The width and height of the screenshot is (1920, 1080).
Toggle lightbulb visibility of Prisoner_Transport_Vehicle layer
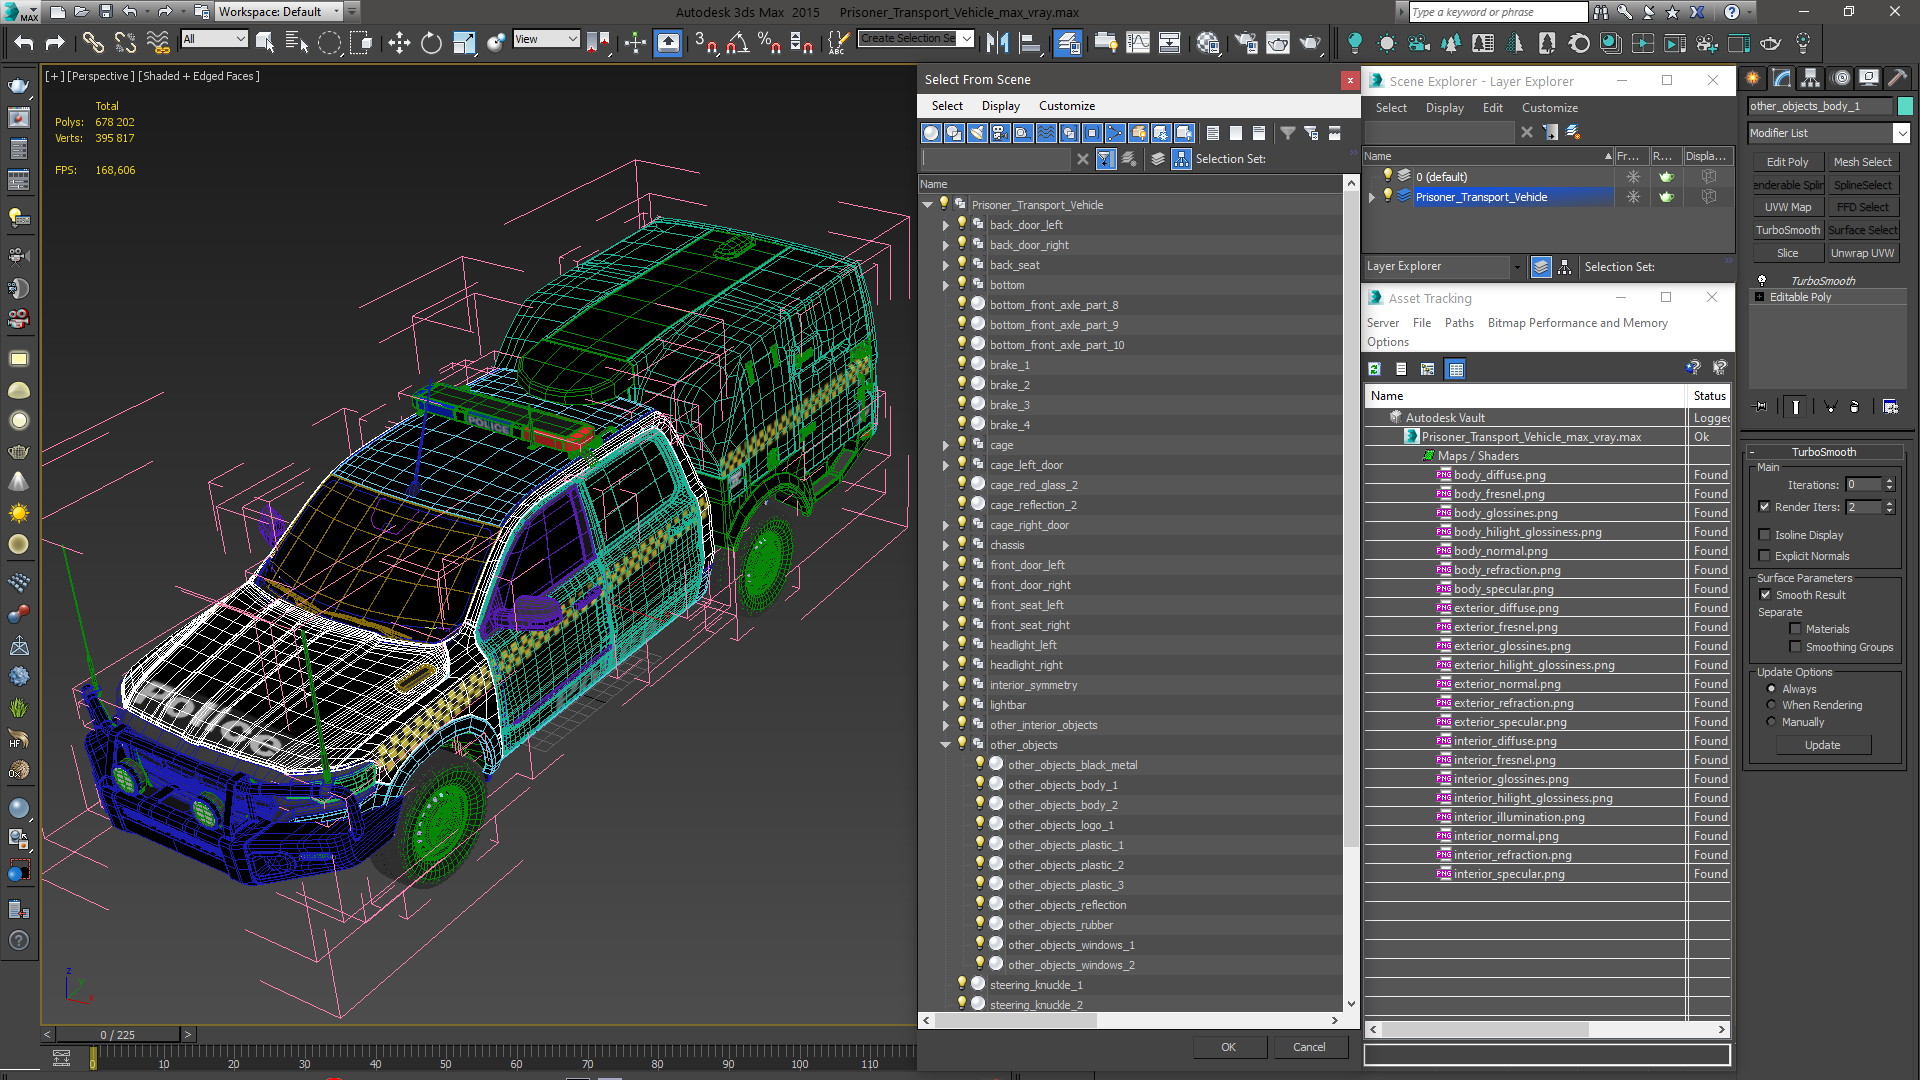click(1388, 196)
